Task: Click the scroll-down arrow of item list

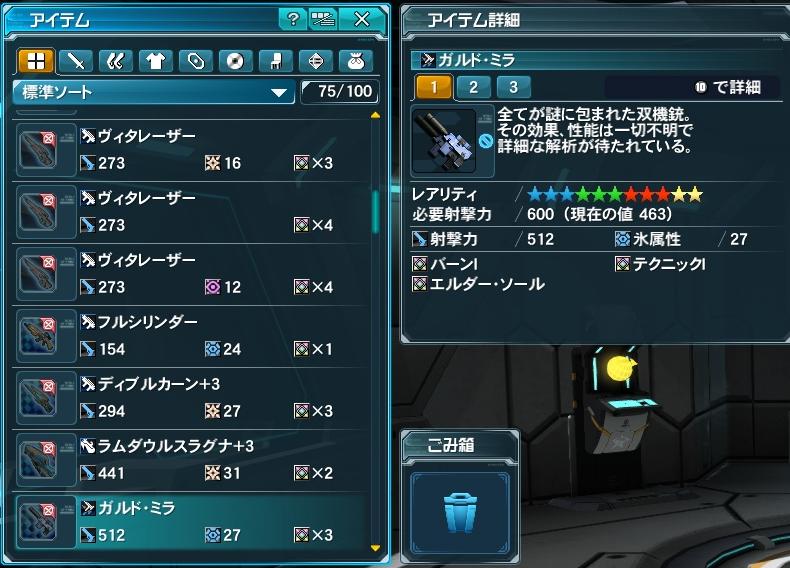Action: pyautogui.click(x=375, y=548)
